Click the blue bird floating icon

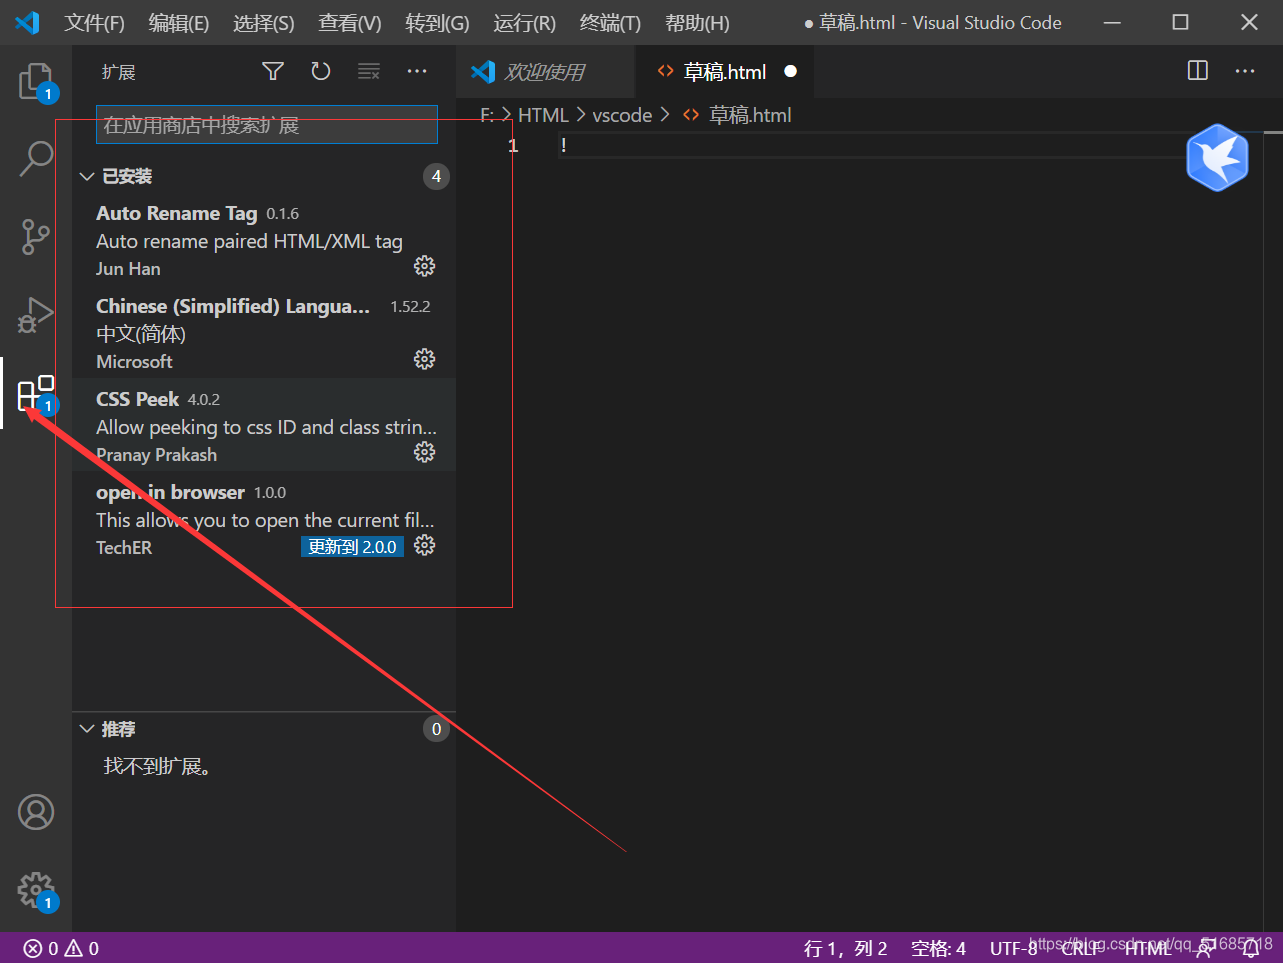1217,158
